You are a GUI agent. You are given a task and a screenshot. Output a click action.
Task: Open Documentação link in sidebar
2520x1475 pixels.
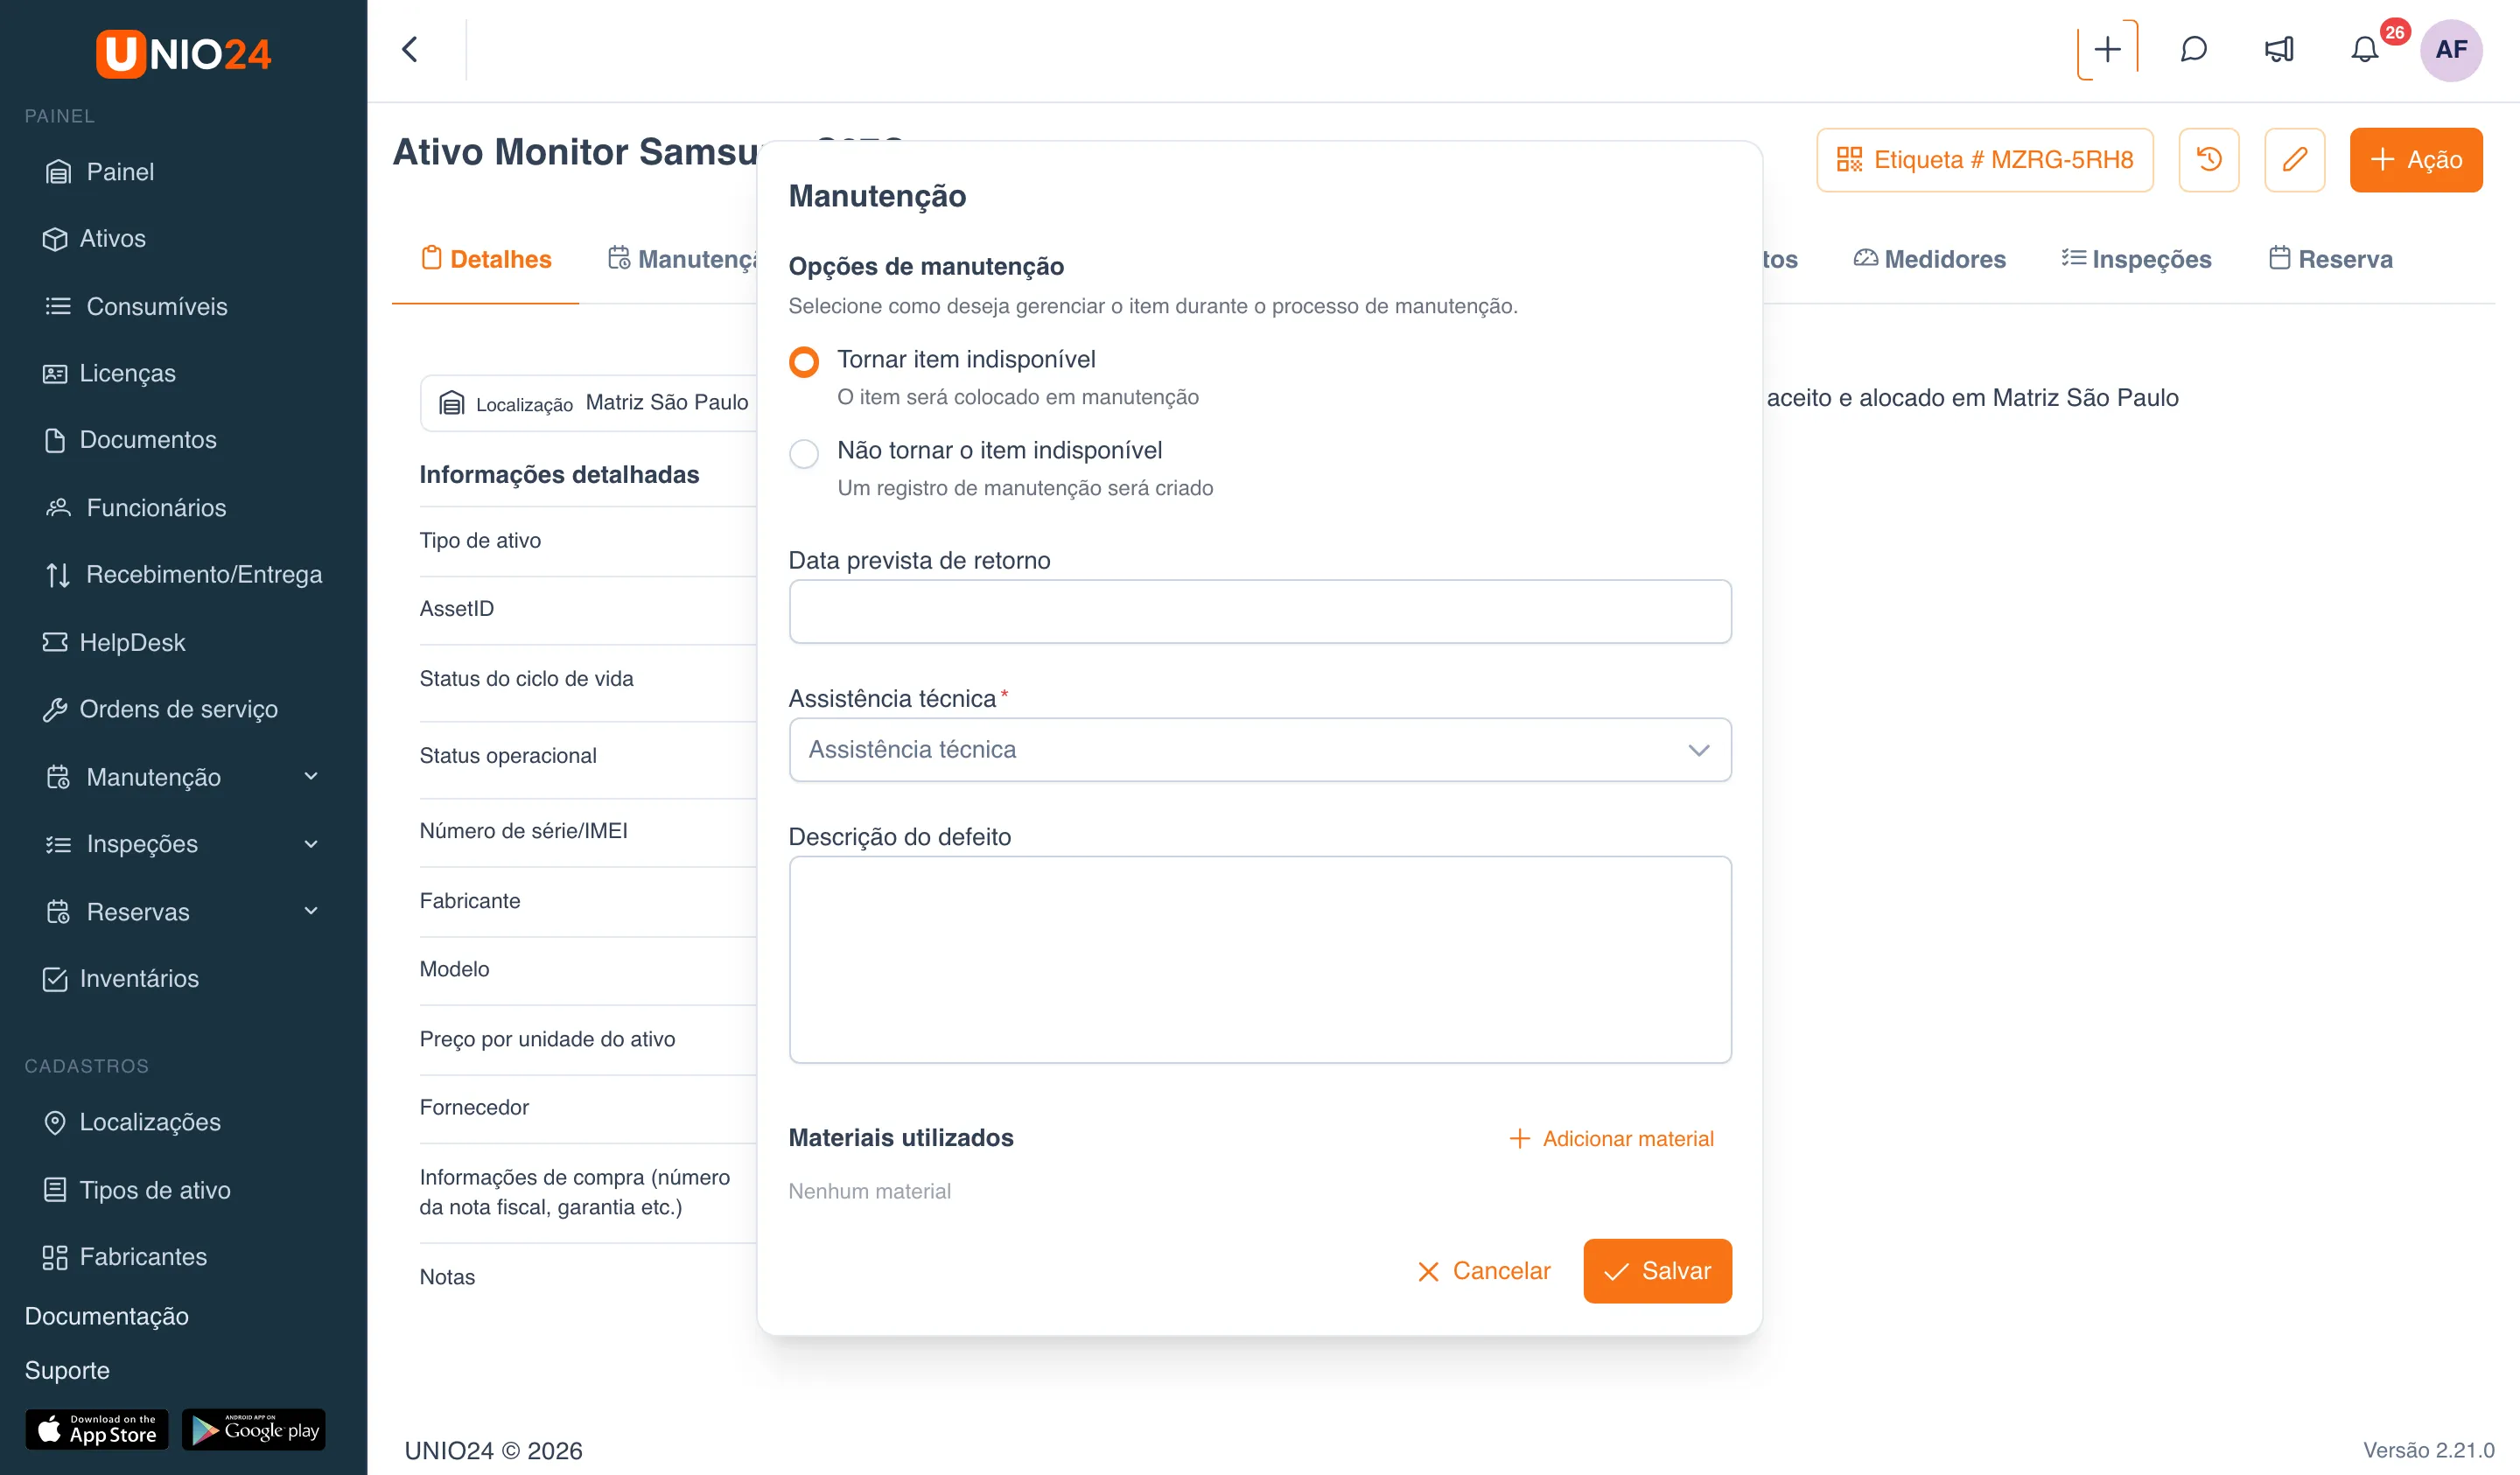[x=107, y=1316]
